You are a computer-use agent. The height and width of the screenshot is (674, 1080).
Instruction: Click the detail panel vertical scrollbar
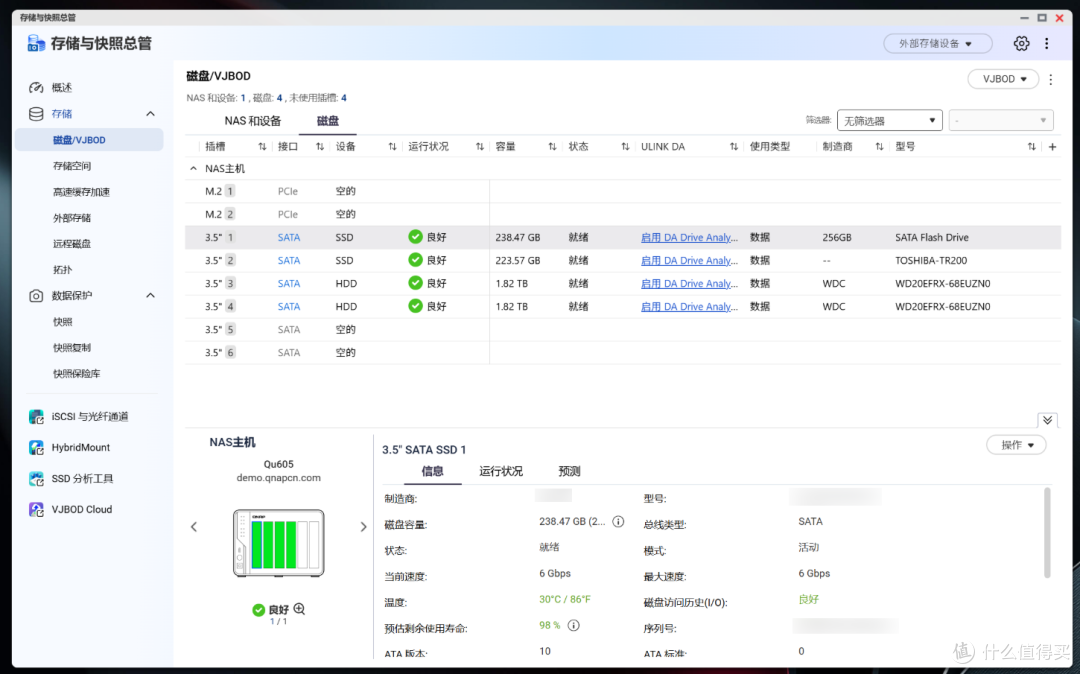[1047, 533]
